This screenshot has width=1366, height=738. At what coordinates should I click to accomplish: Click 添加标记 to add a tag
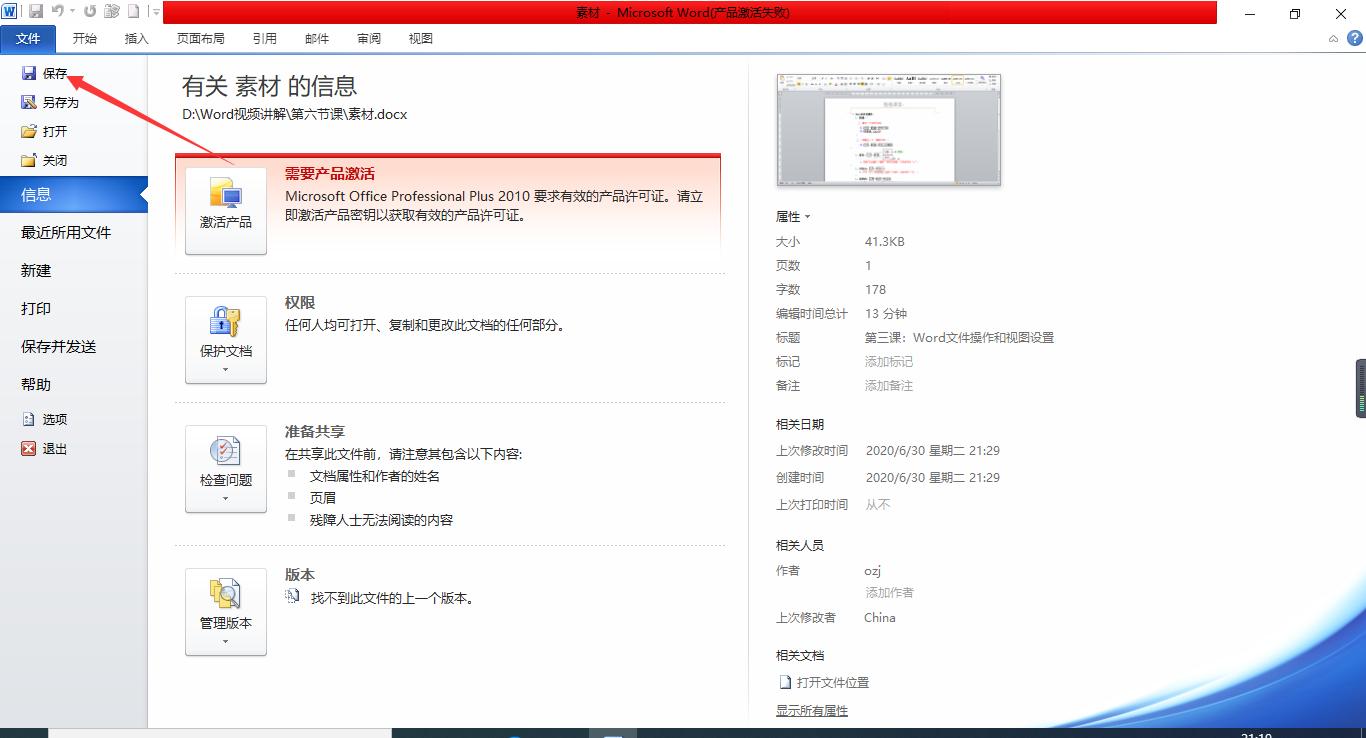pyautogui.click(x=889, y=361)
